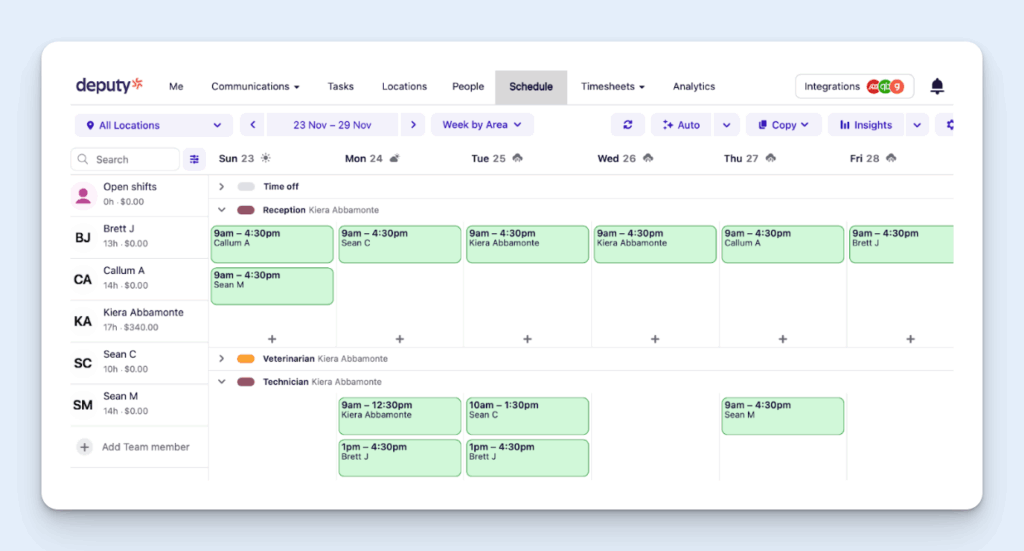Click the SC avatar for Sean C

pyautogui.click(x=83, y=363)
